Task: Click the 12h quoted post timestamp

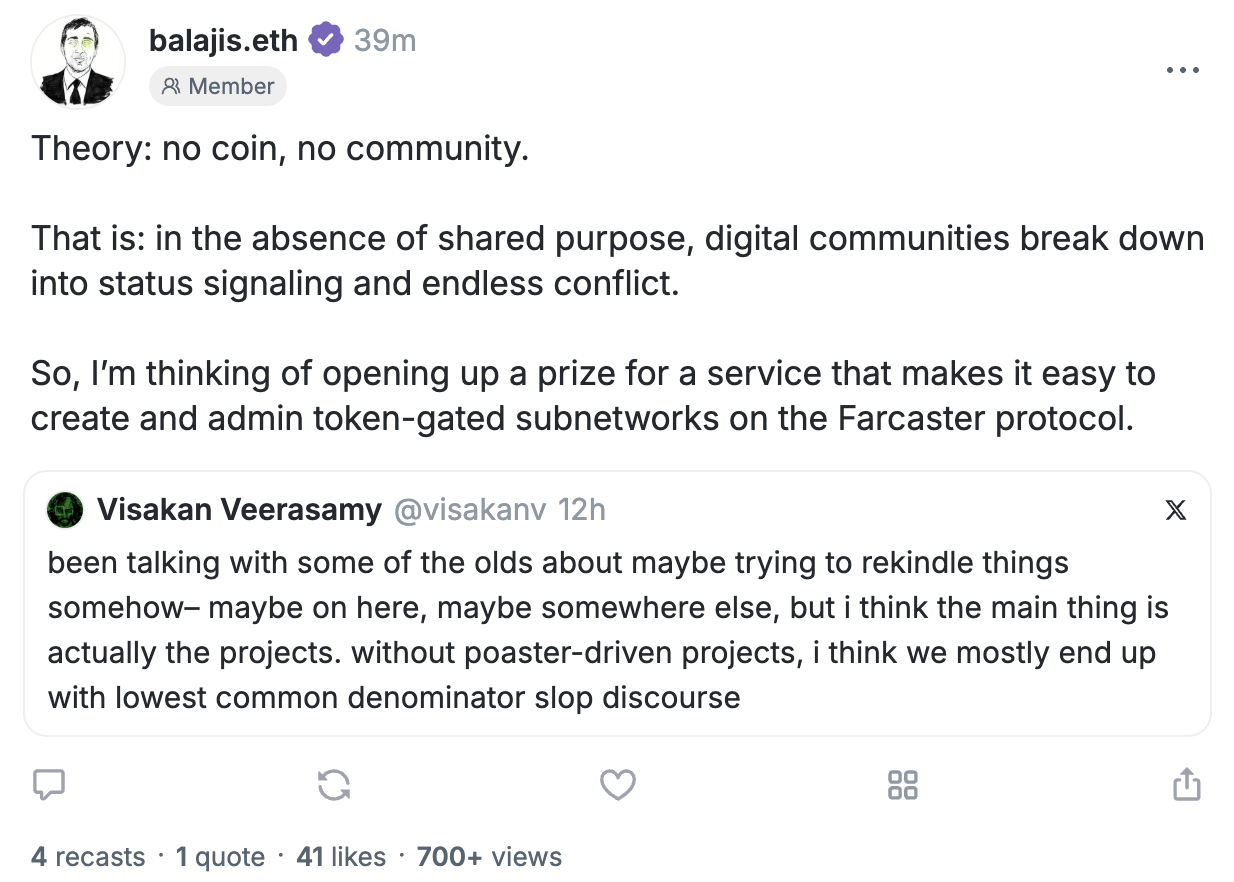Action: click(582, 510)
